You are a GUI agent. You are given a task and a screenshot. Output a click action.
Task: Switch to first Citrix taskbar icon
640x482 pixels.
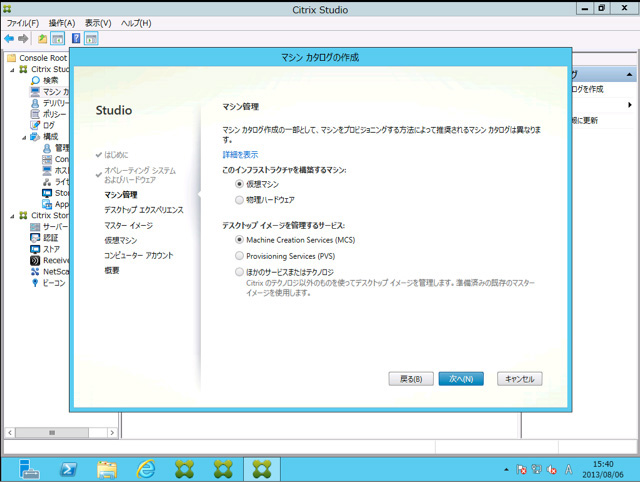(184, 469)
